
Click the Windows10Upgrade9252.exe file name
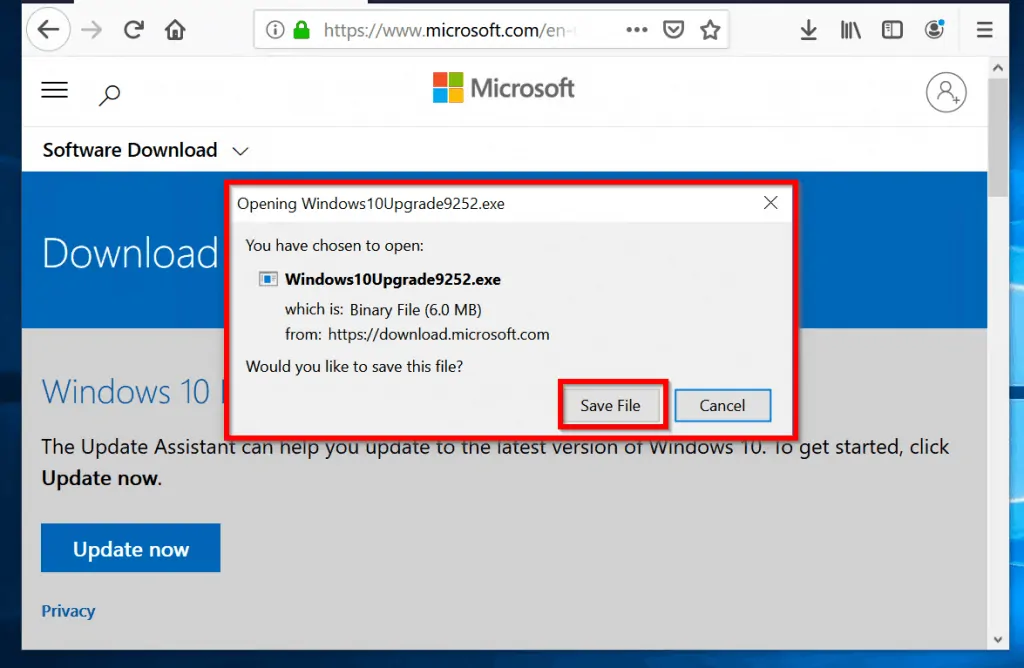tap(393, 279)
